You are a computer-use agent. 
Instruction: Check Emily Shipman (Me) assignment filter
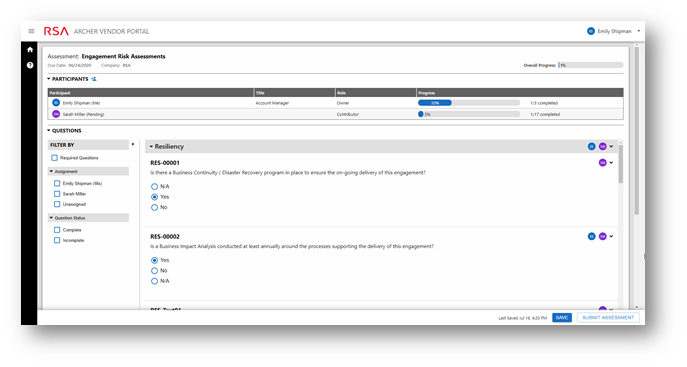click(x=57, y=183)
